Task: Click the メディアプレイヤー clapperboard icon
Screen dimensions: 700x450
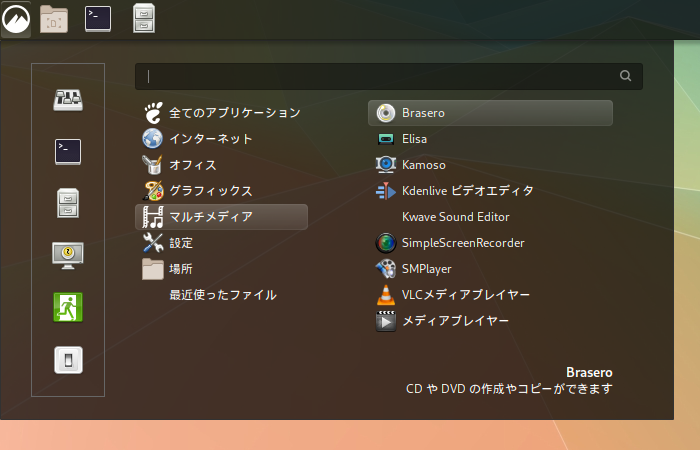Action: [386, 321]
